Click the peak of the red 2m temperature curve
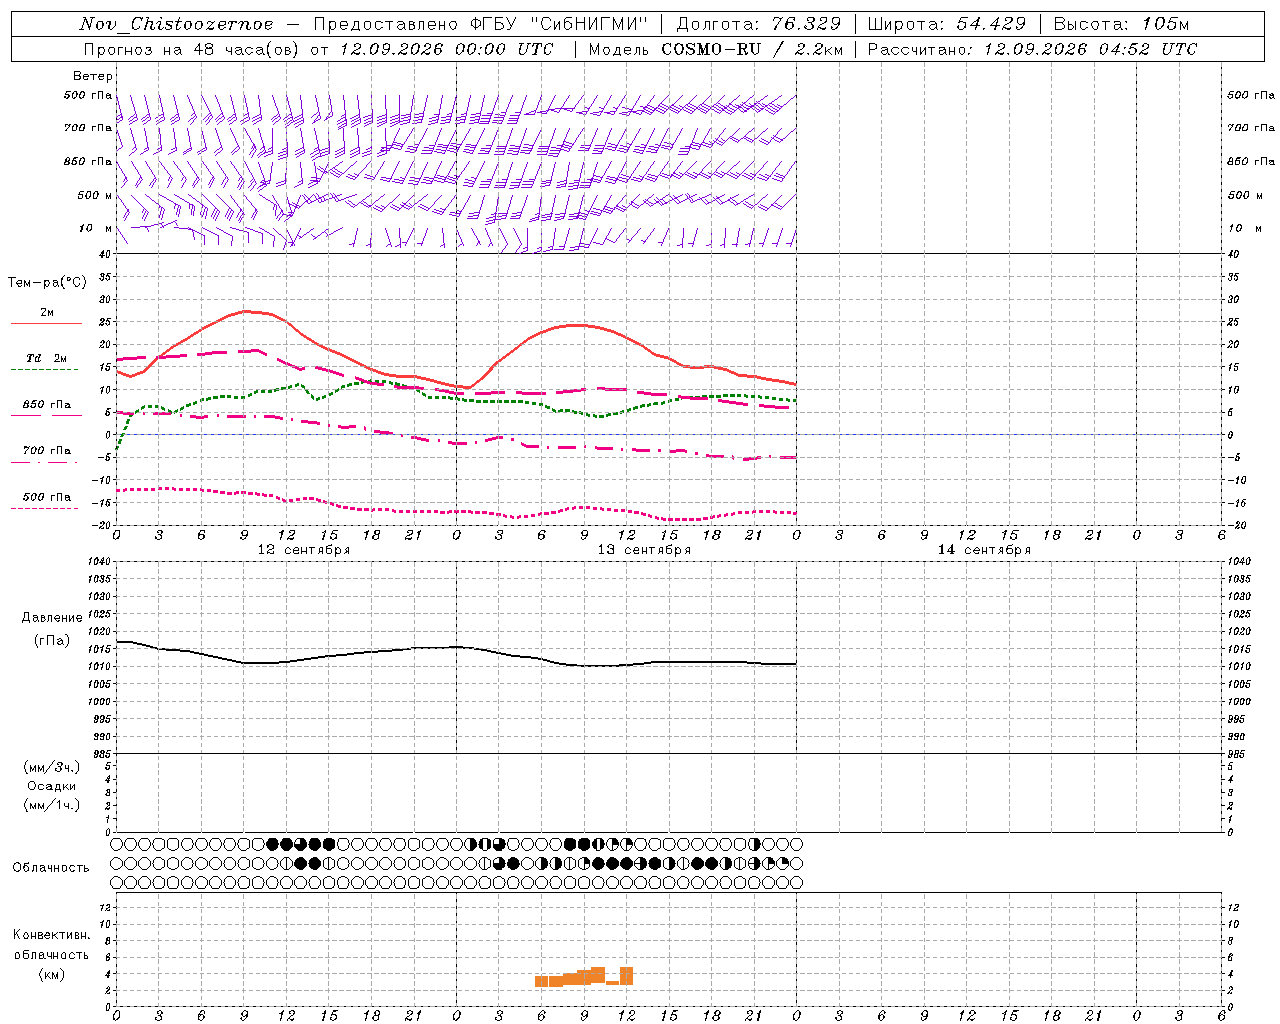The height and width of the screenshot is (1024, 1280). pyautogui.click(x=246, y=312)
